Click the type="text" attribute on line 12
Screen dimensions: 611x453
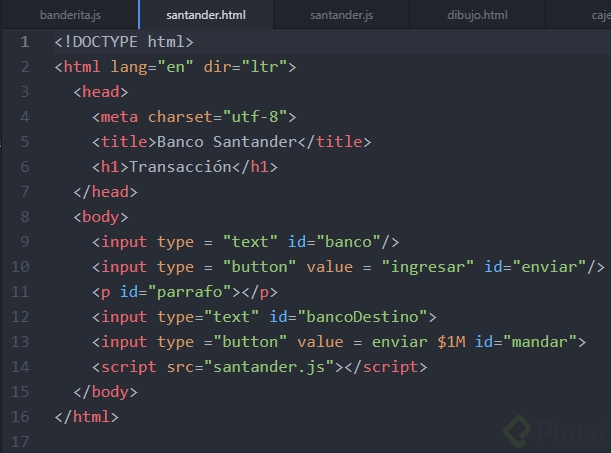click(208, 317)
